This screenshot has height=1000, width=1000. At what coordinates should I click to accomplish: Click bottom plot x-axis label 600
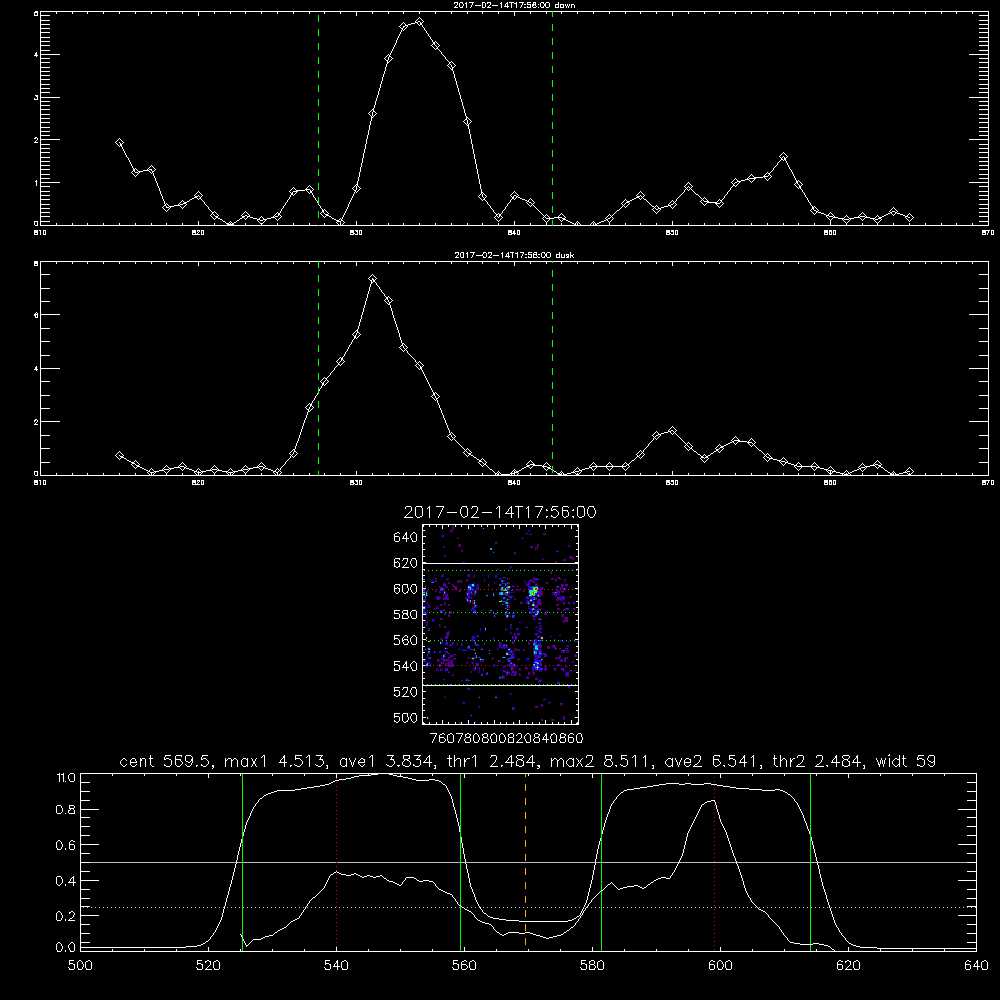720,966
